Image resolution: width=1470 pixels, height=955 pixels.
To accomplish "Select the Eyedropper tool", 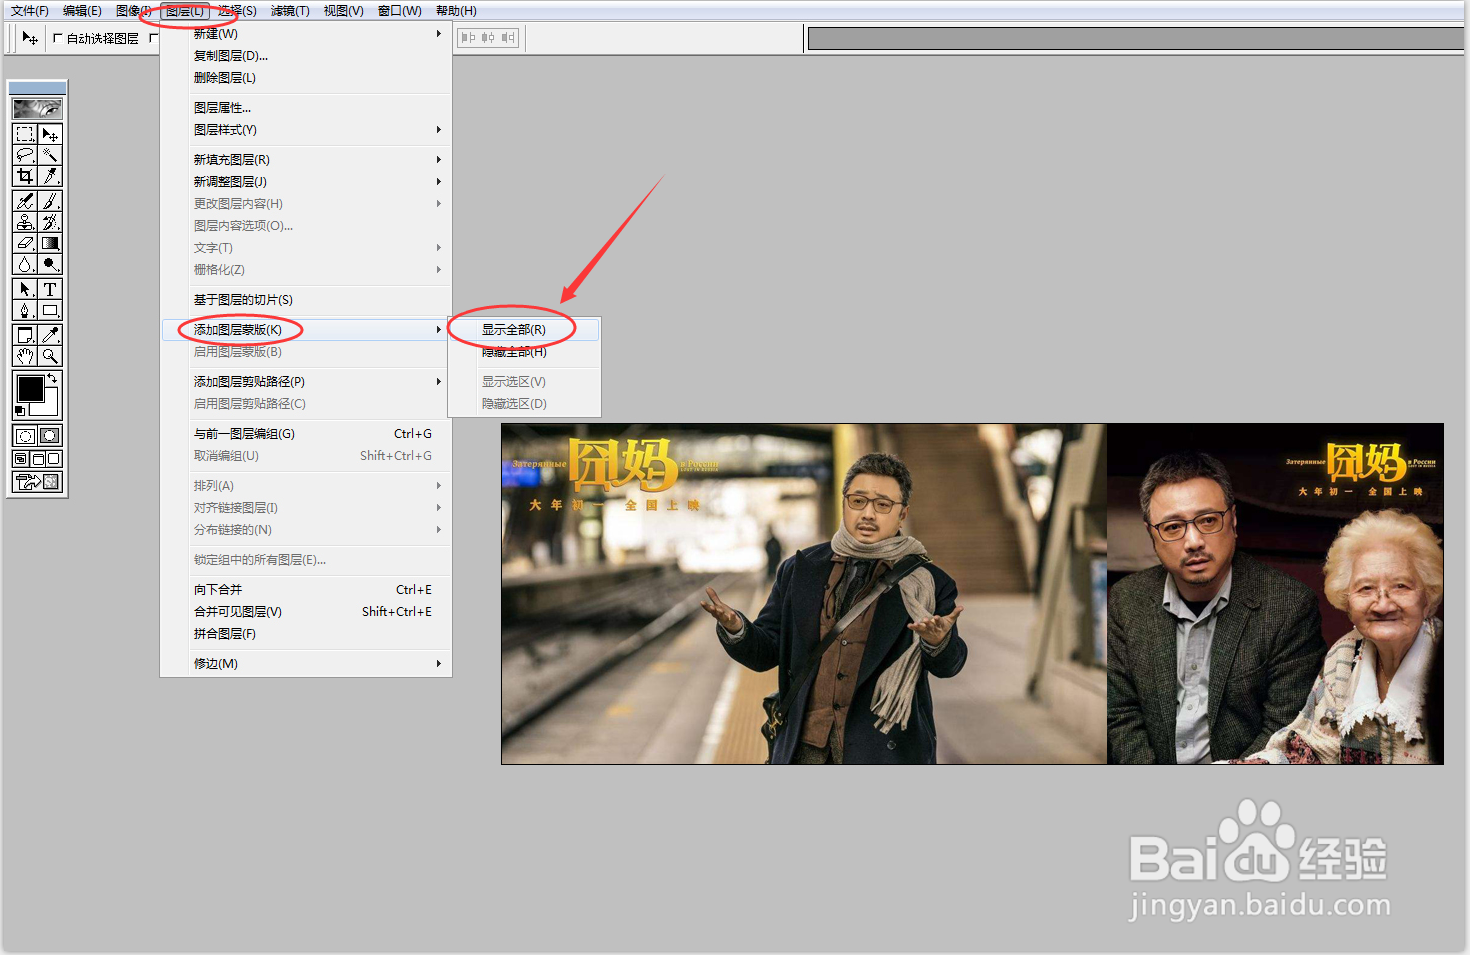I will tap(50, 335).
